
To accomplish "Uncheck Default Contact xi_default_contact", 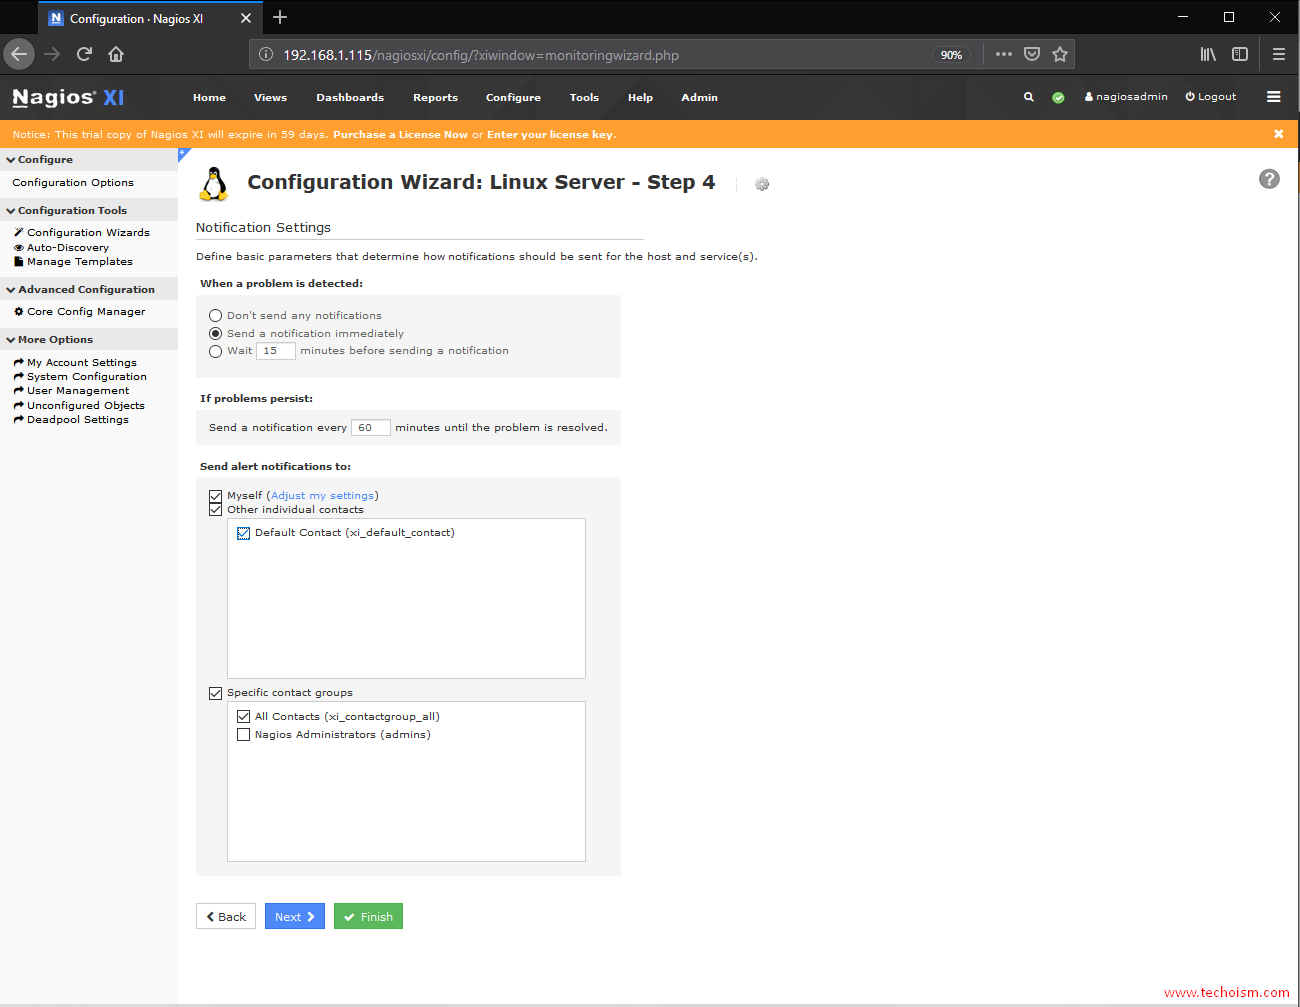I will pyautogui.click(x=243, y=533).
